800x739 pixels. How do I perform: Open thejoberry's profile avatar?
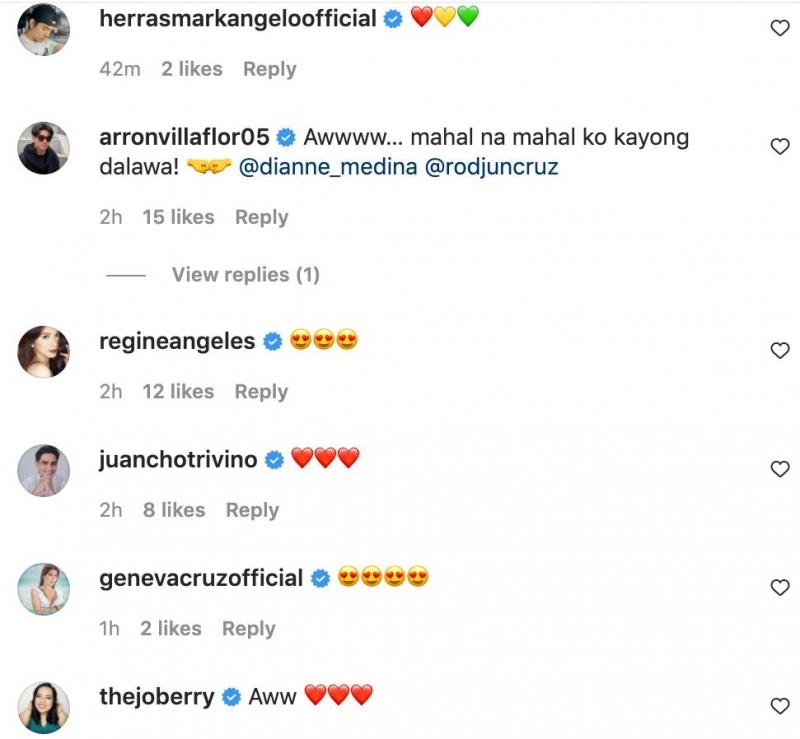click(44, 707)
